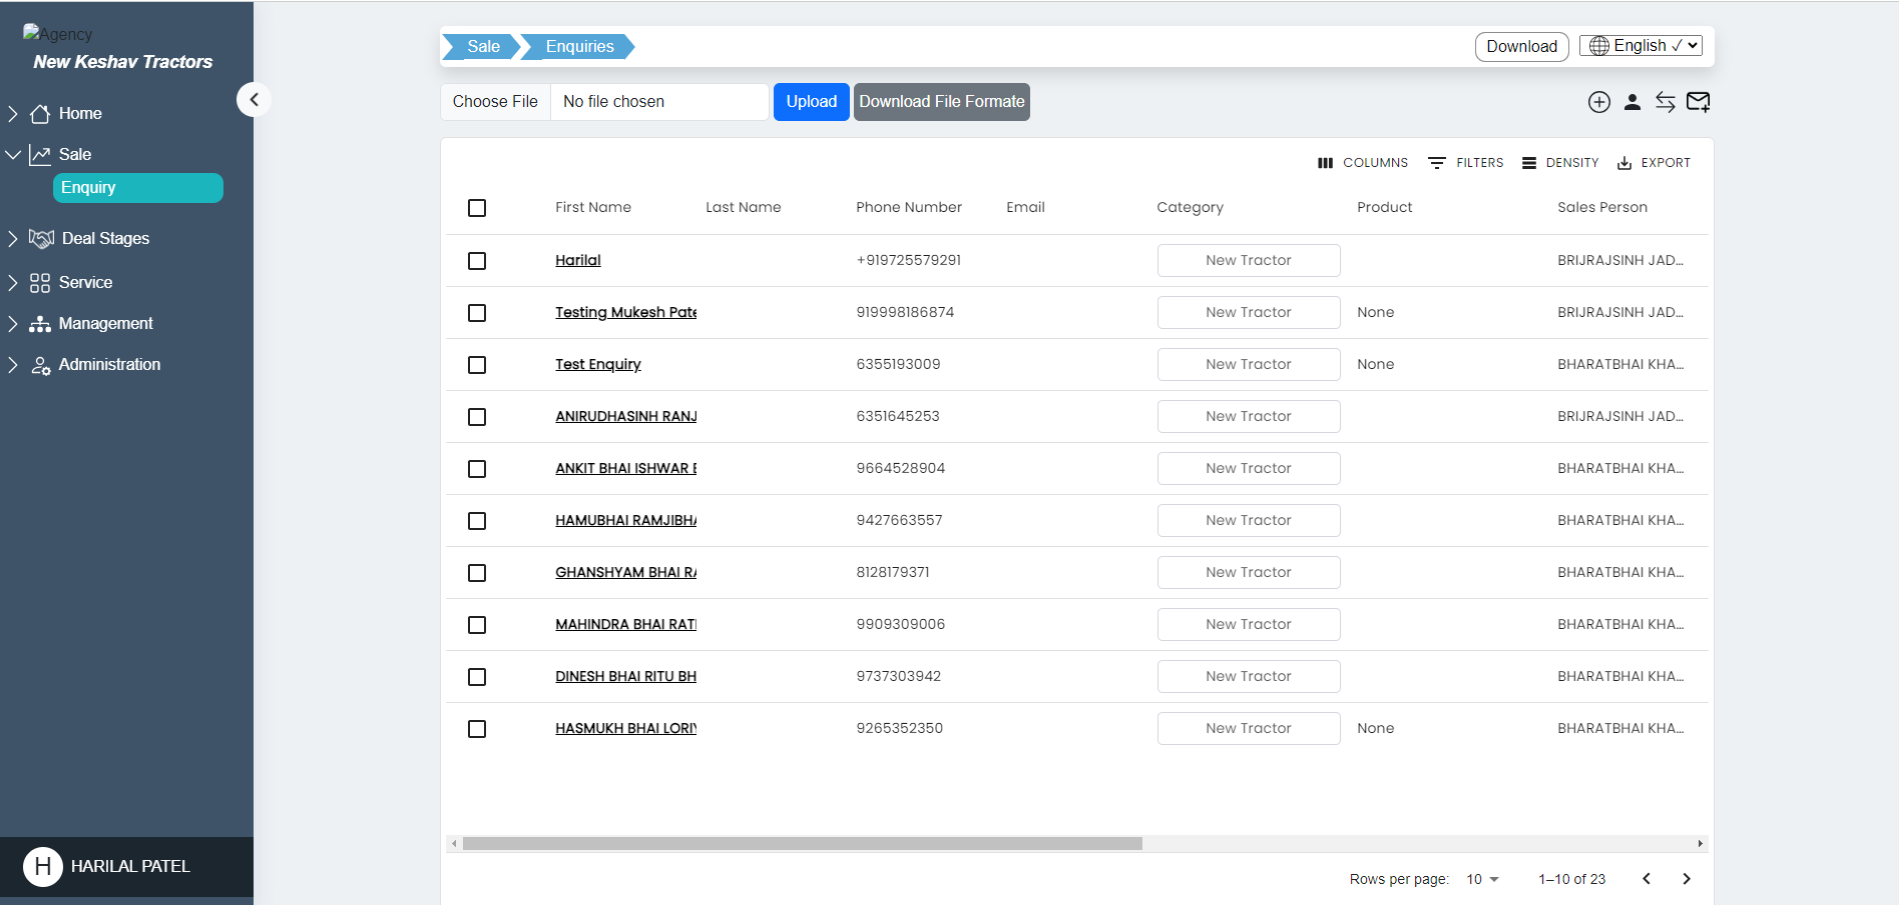Click EXPORT to download table data
The height and width of the screenshot is (906, 1900).
1653,162
